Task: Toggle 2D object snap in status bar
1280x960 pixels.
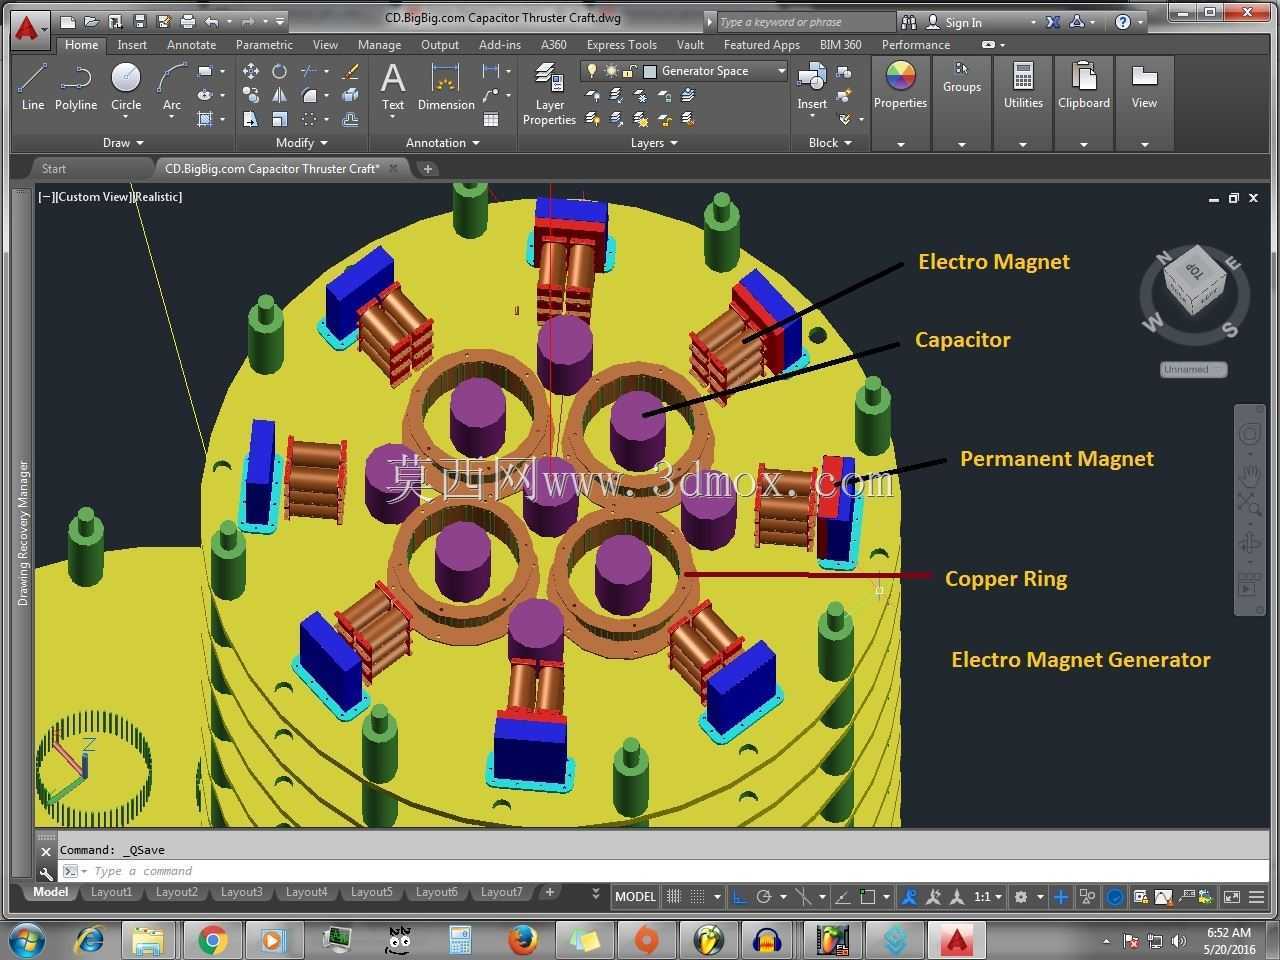Action: (867, 896)
